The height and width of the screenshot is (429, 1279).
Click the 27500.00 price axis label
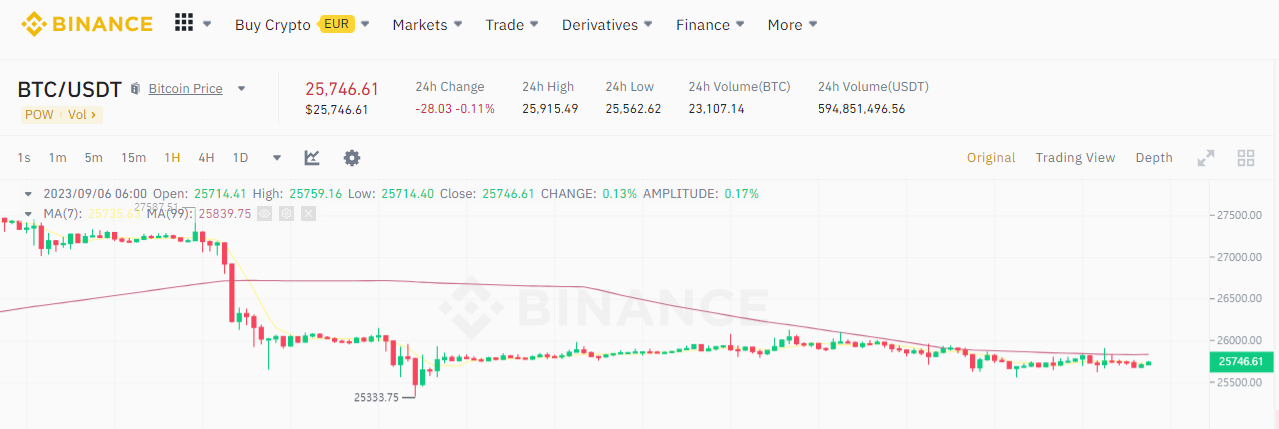point(1241,215)
